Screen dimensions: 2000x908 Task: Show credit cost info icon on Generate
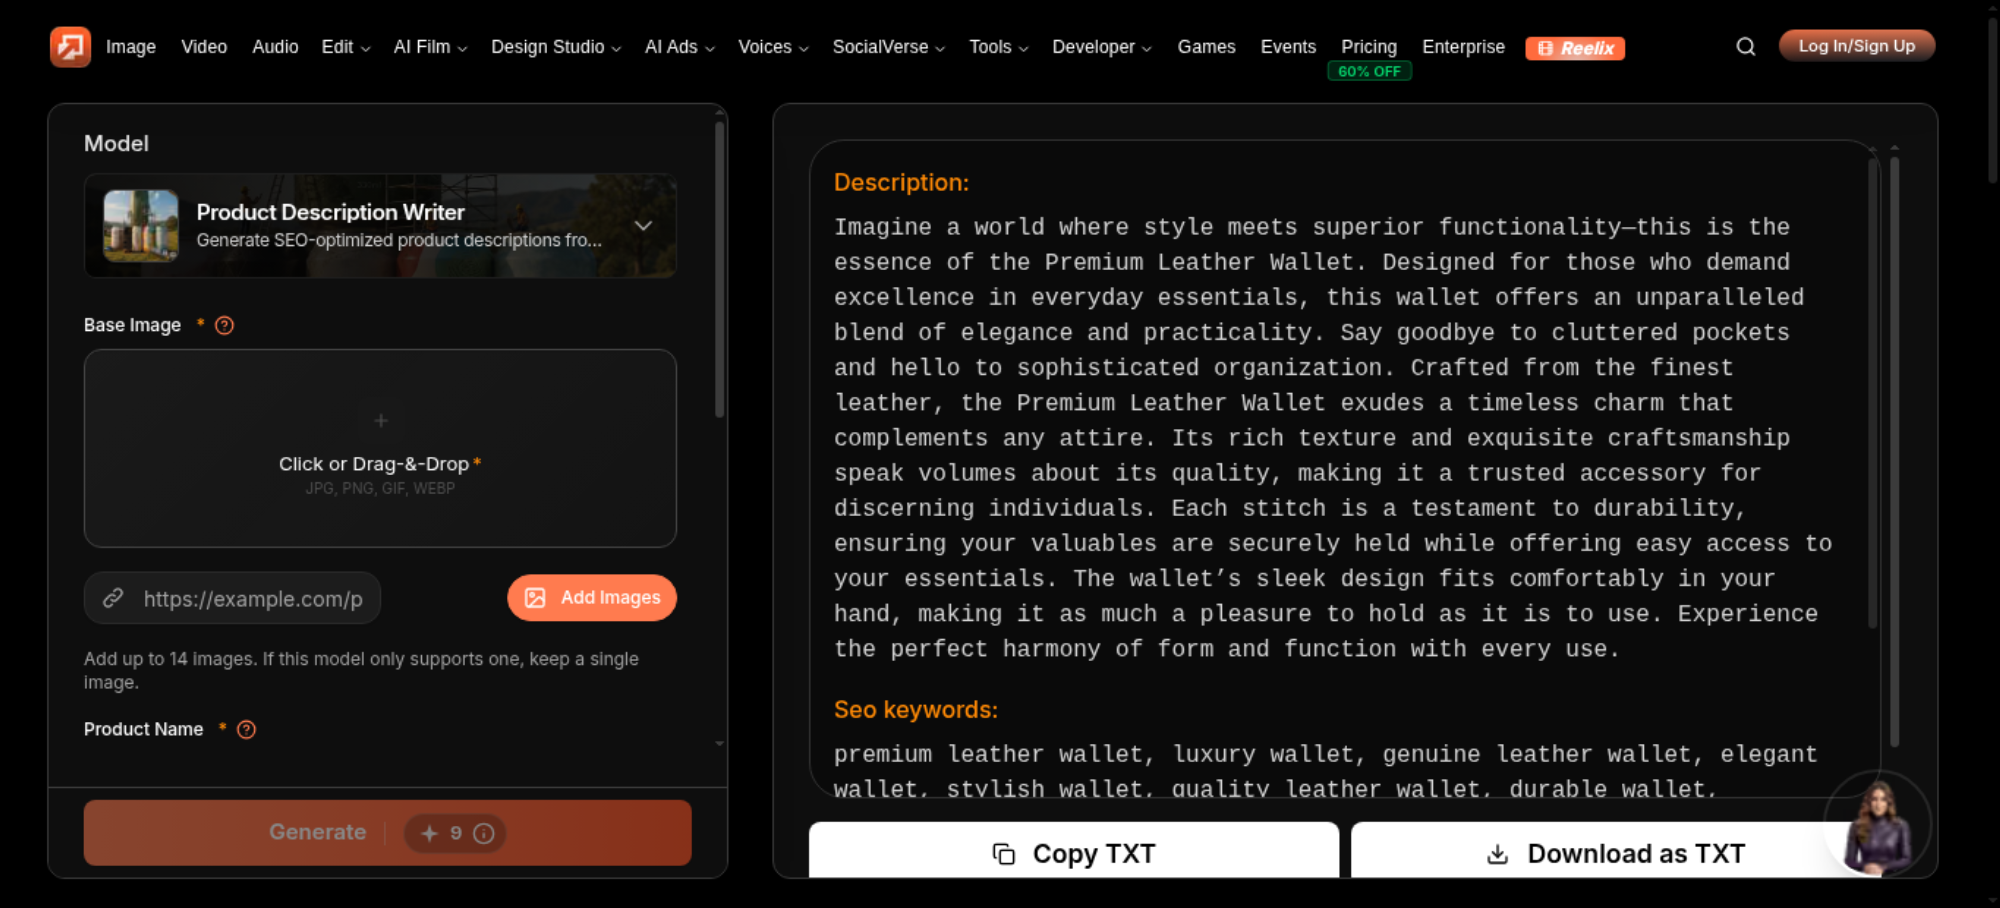[x=484, y=833]
